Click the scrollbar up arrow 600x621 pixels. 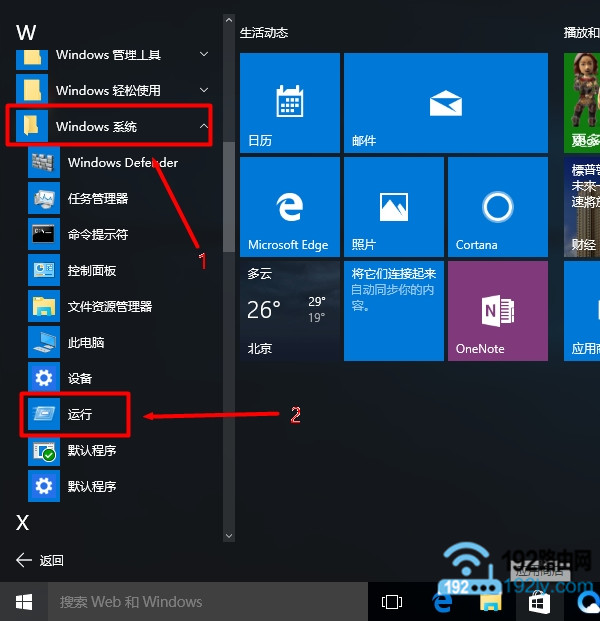229,20
